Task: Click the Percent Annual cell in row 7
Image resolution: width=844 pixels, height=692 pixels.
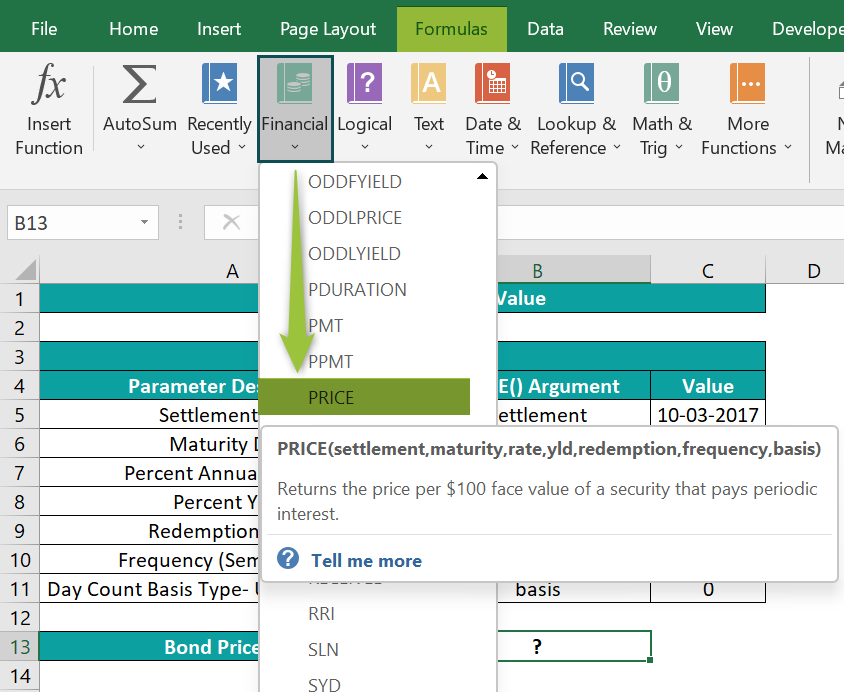Action: (149, 472)
